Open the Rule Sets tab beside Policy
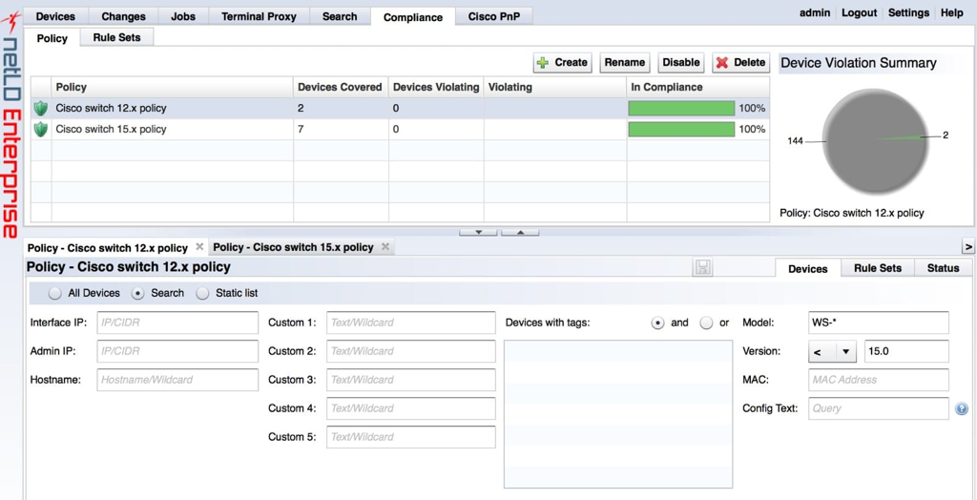 [x=117, y=37]
